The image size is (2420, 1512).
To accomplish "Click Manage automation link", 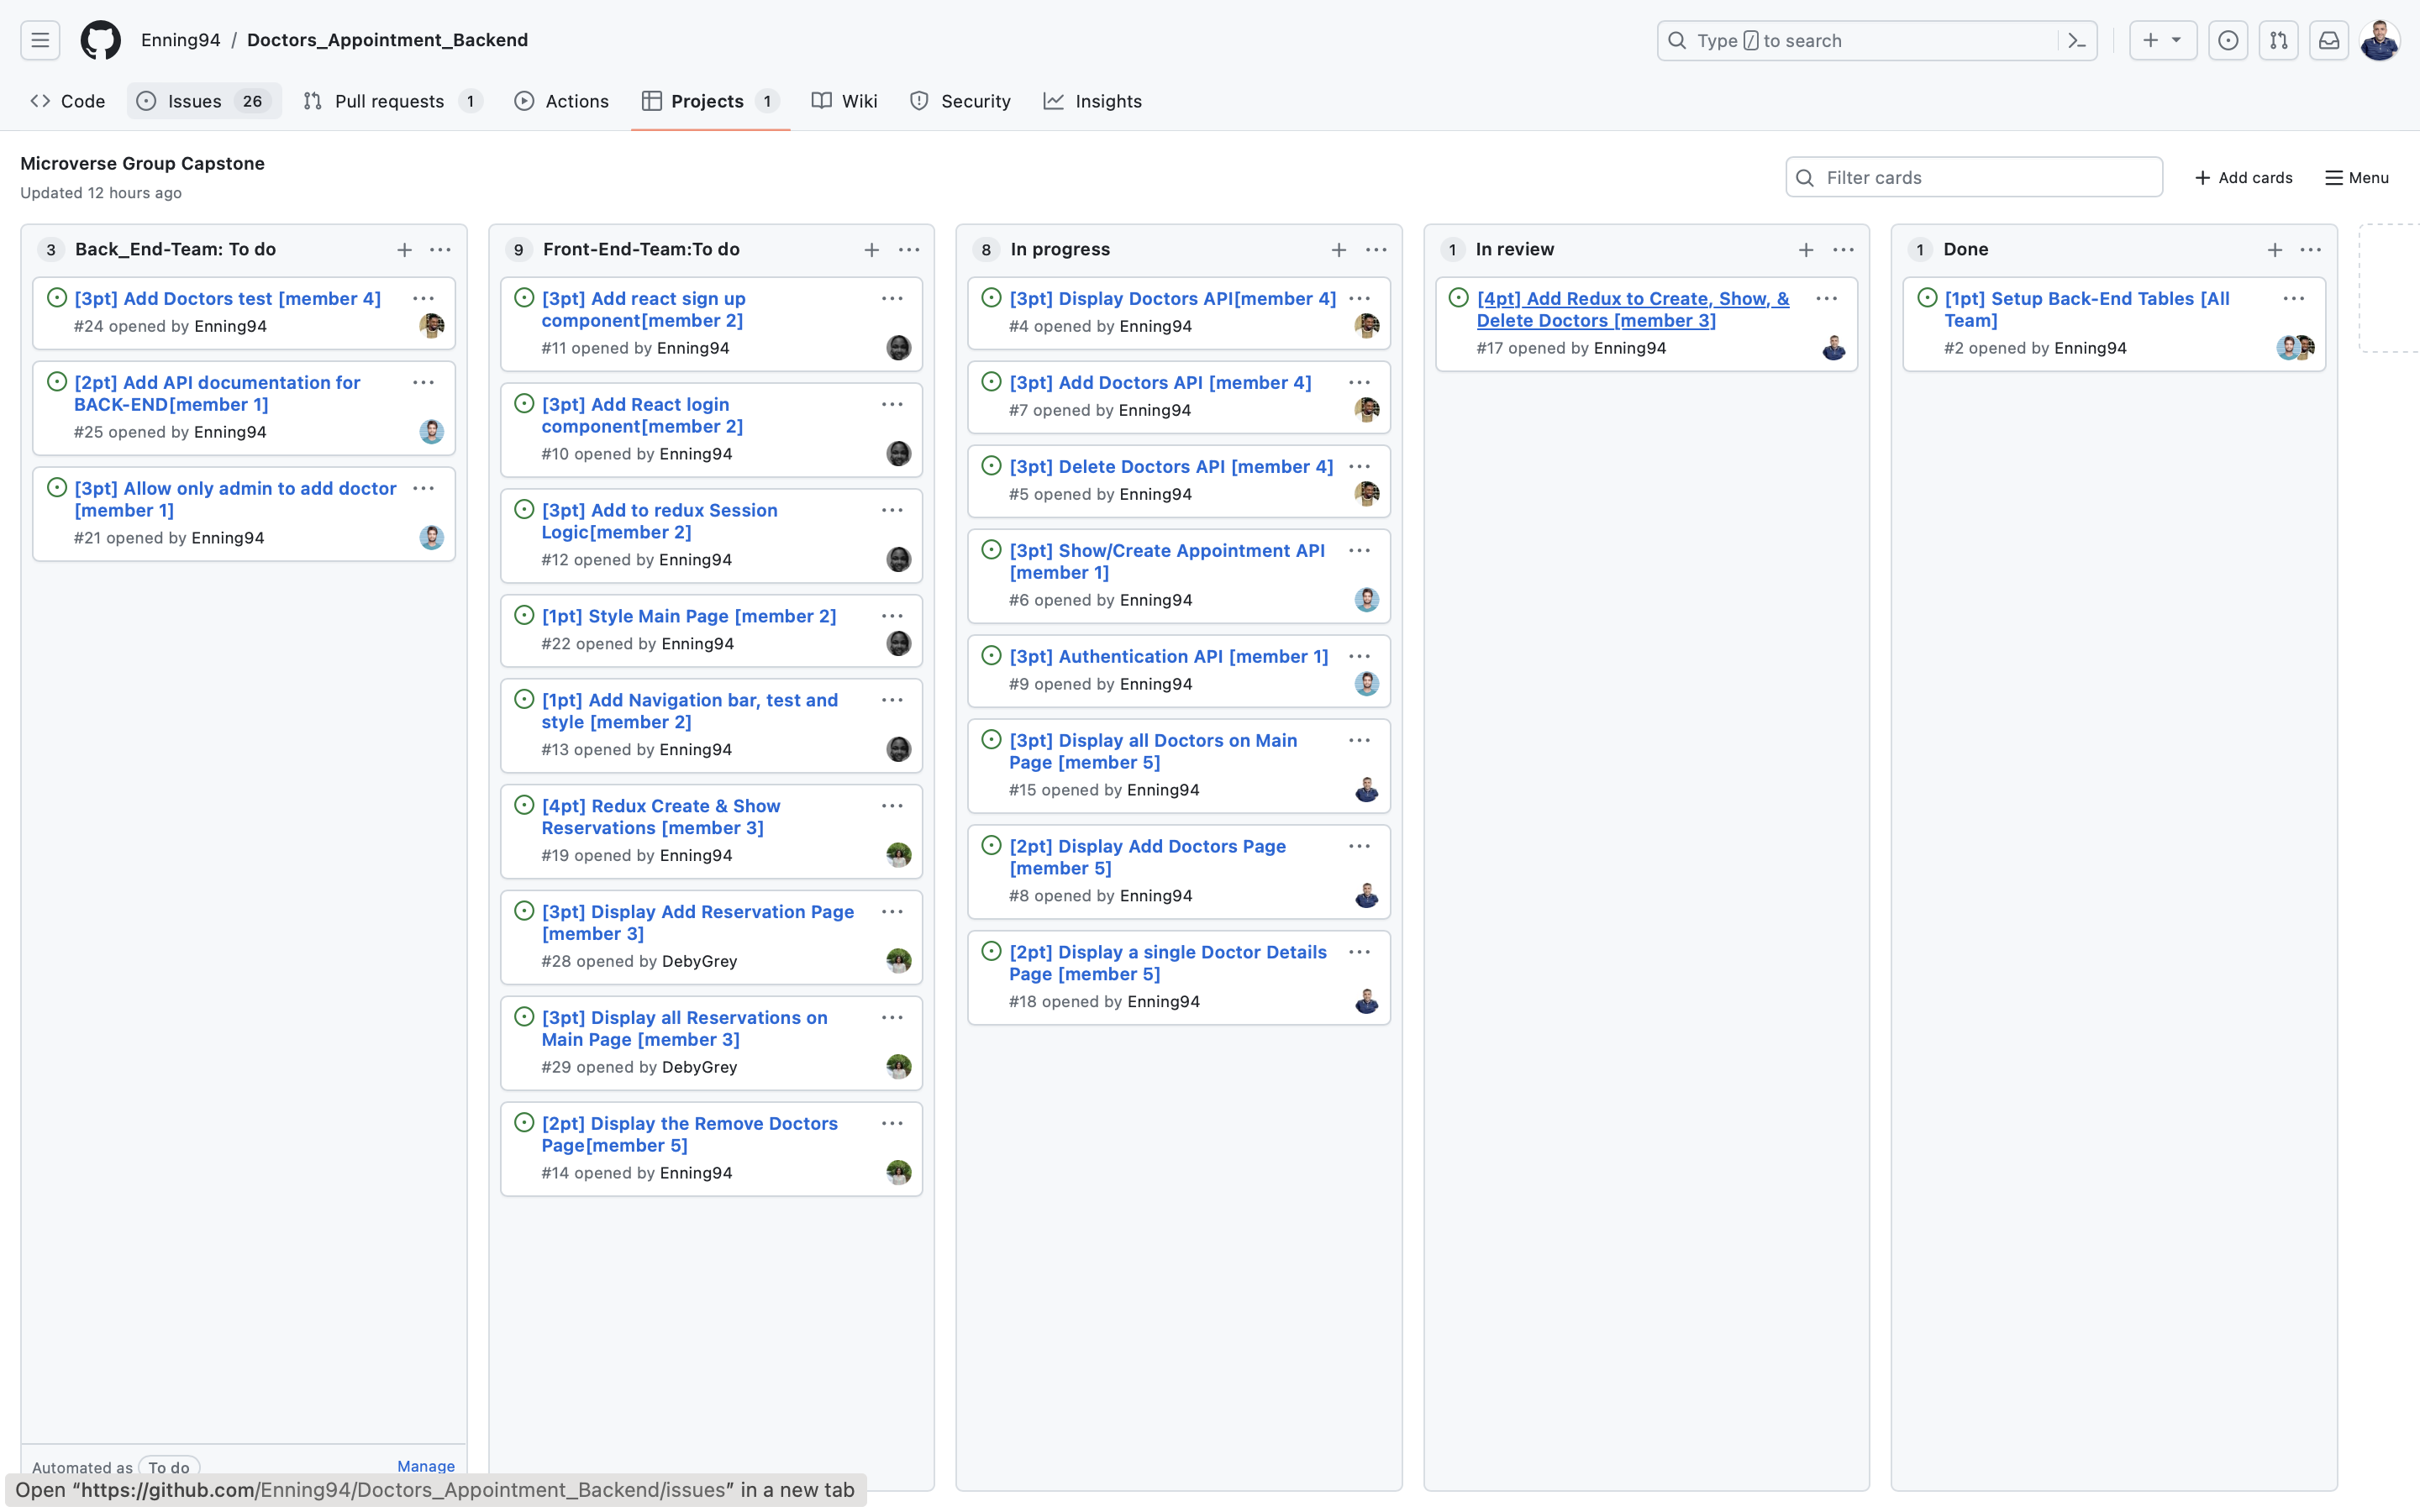I will [425, 1466].
